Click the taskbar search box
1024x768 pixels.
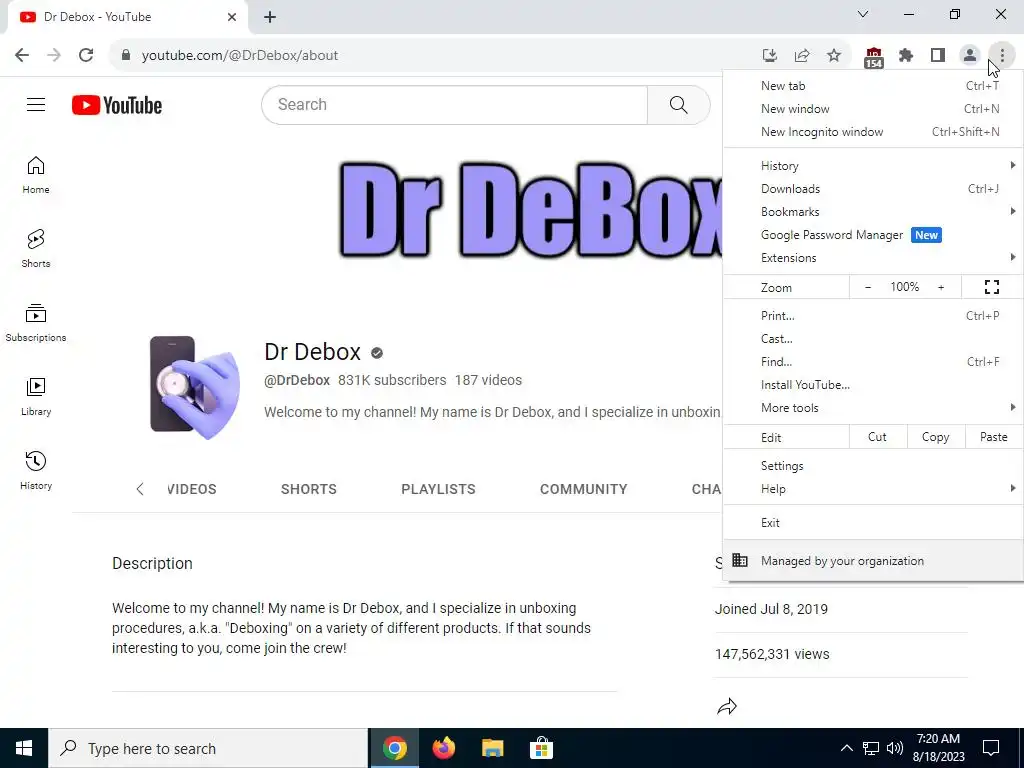(x=208, y=748)
